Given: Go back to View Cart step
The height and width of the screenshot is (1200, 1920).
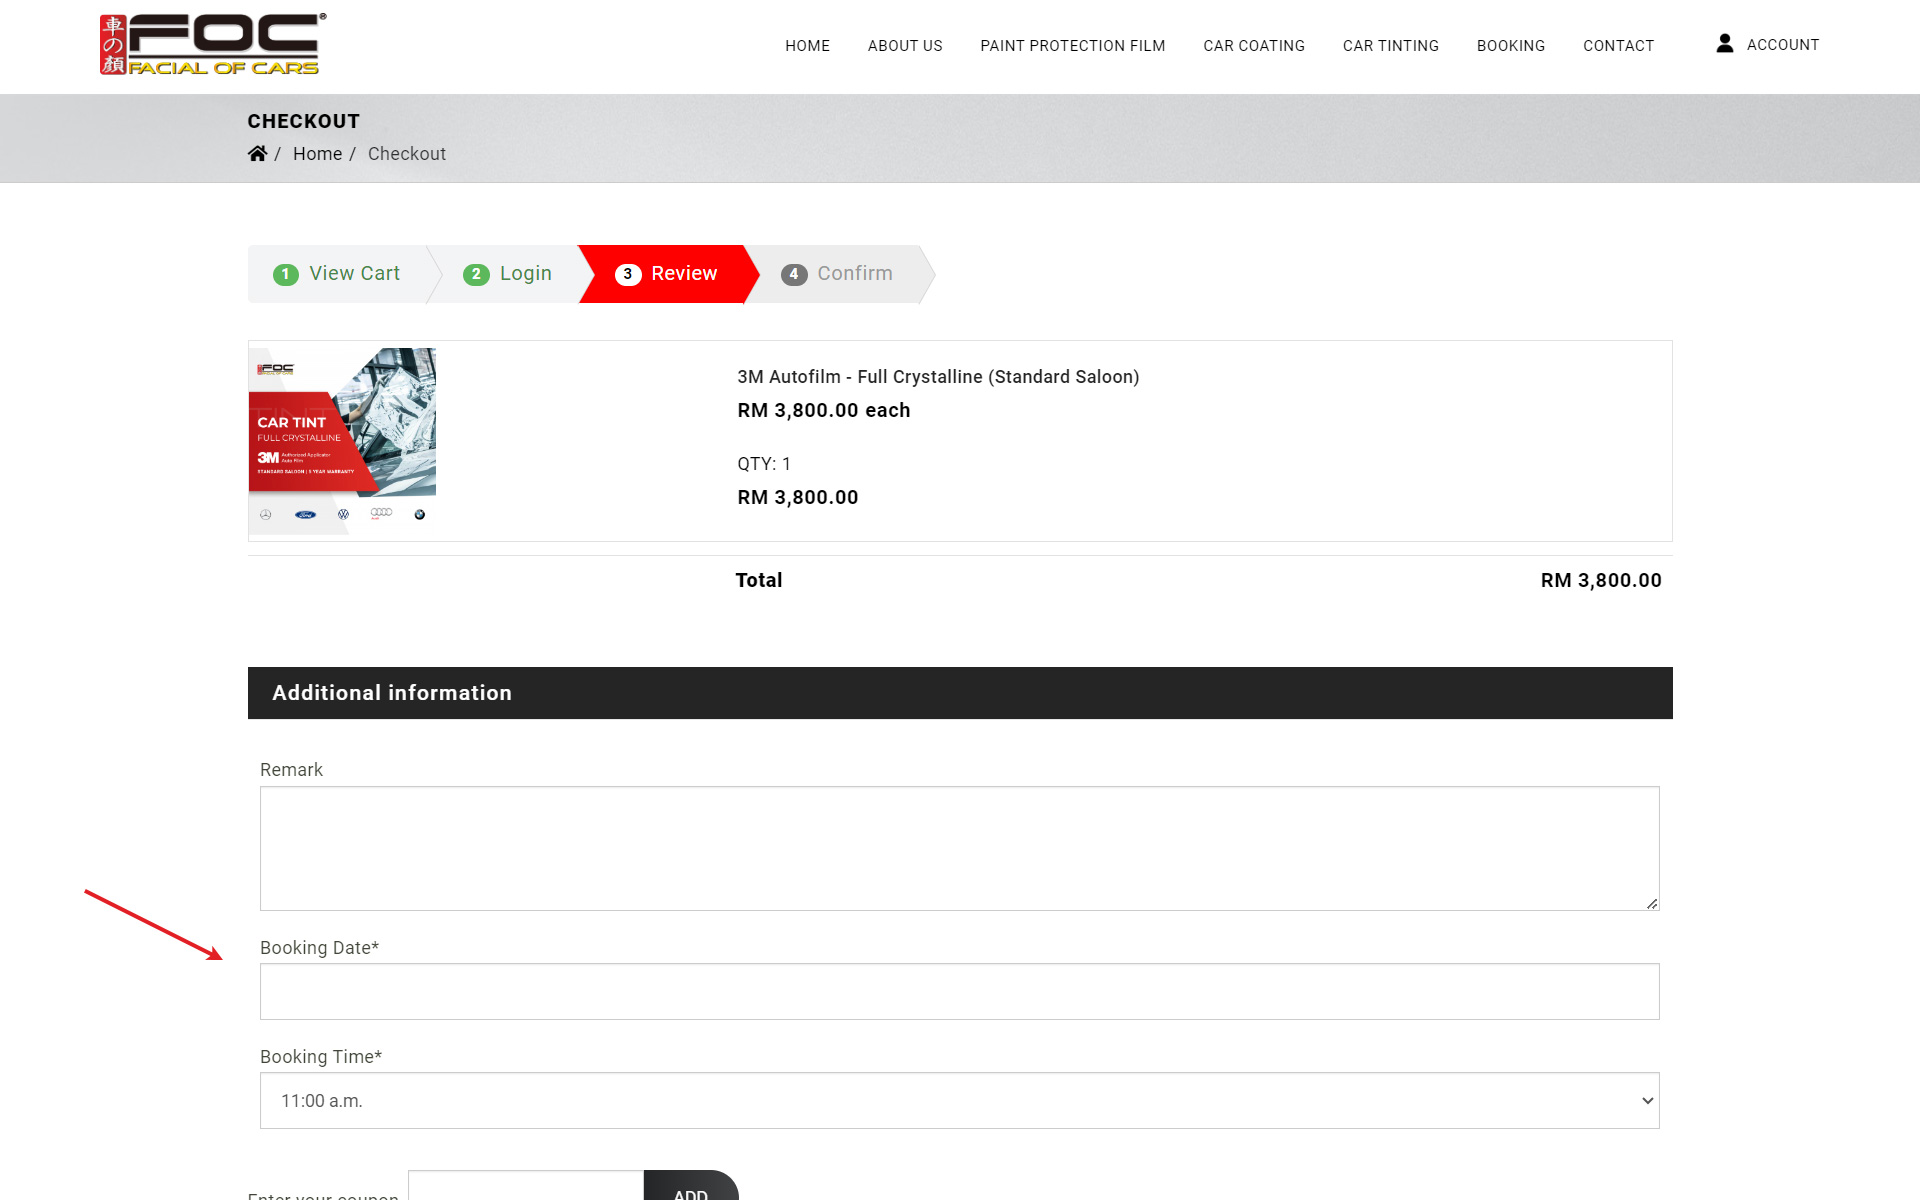Looking at the screenshot, I should pyautogui.click(x=354, y=274).
